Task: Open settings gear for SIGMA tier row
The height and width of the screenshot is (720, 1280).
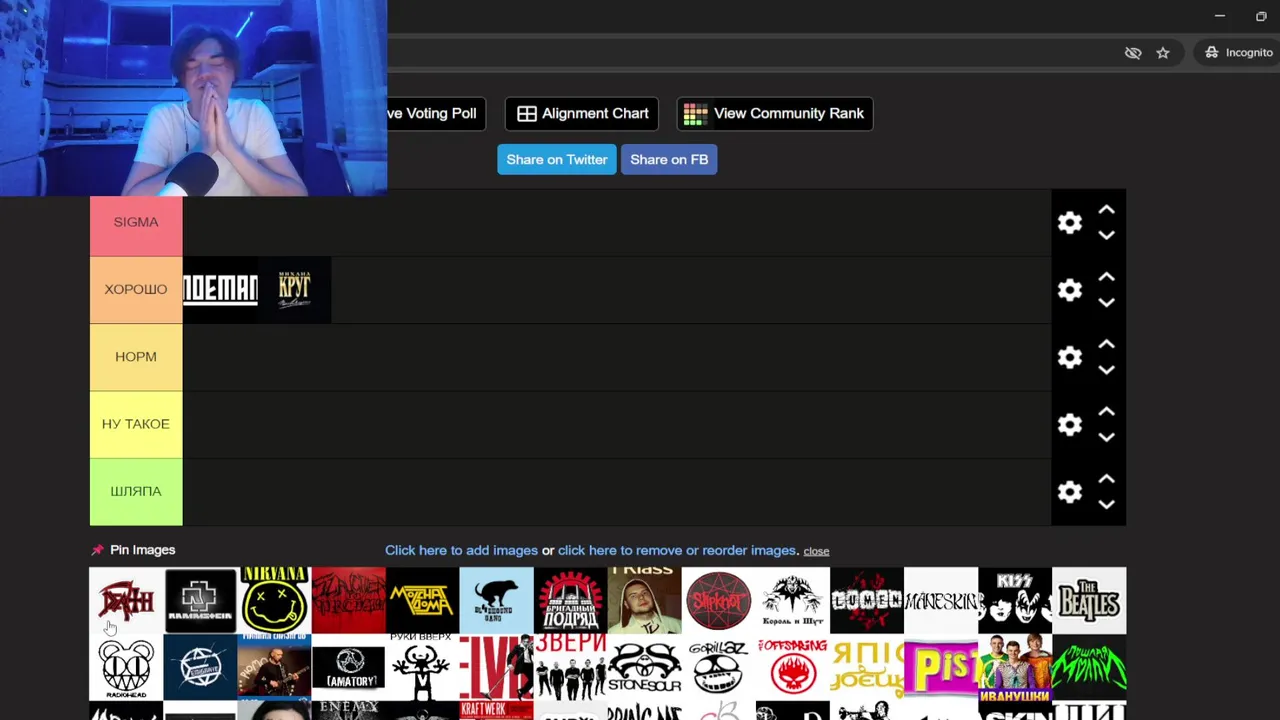Action: click(1070, 222)
